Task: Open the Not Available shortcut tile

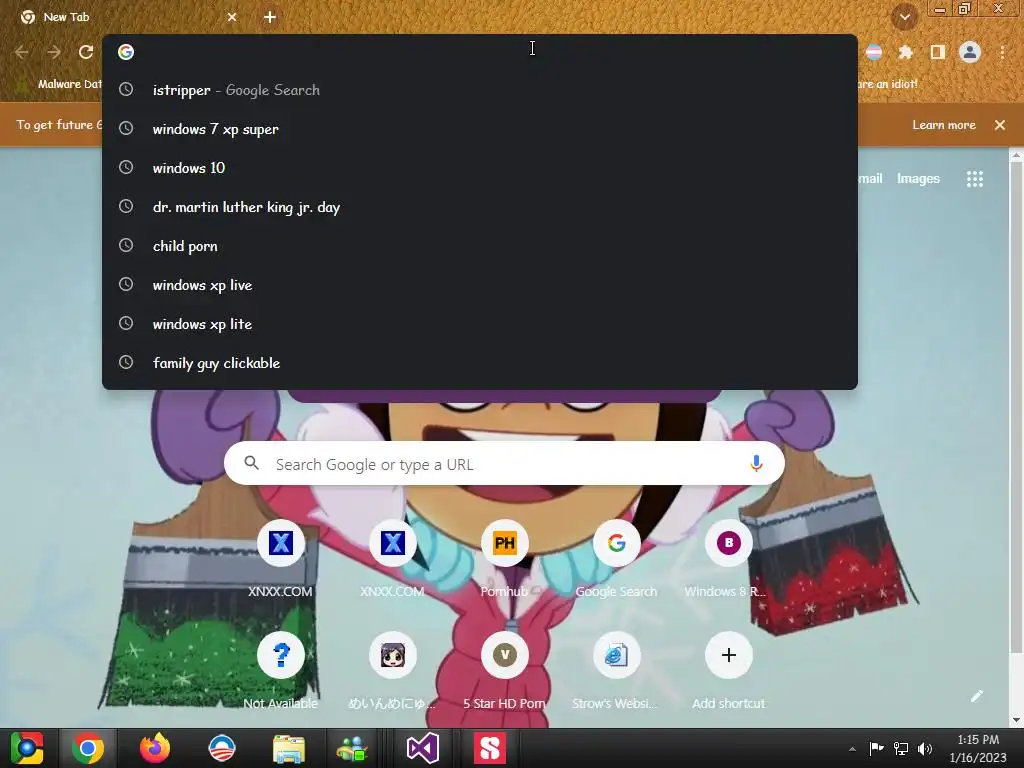Action: click(x=280, y=670)
